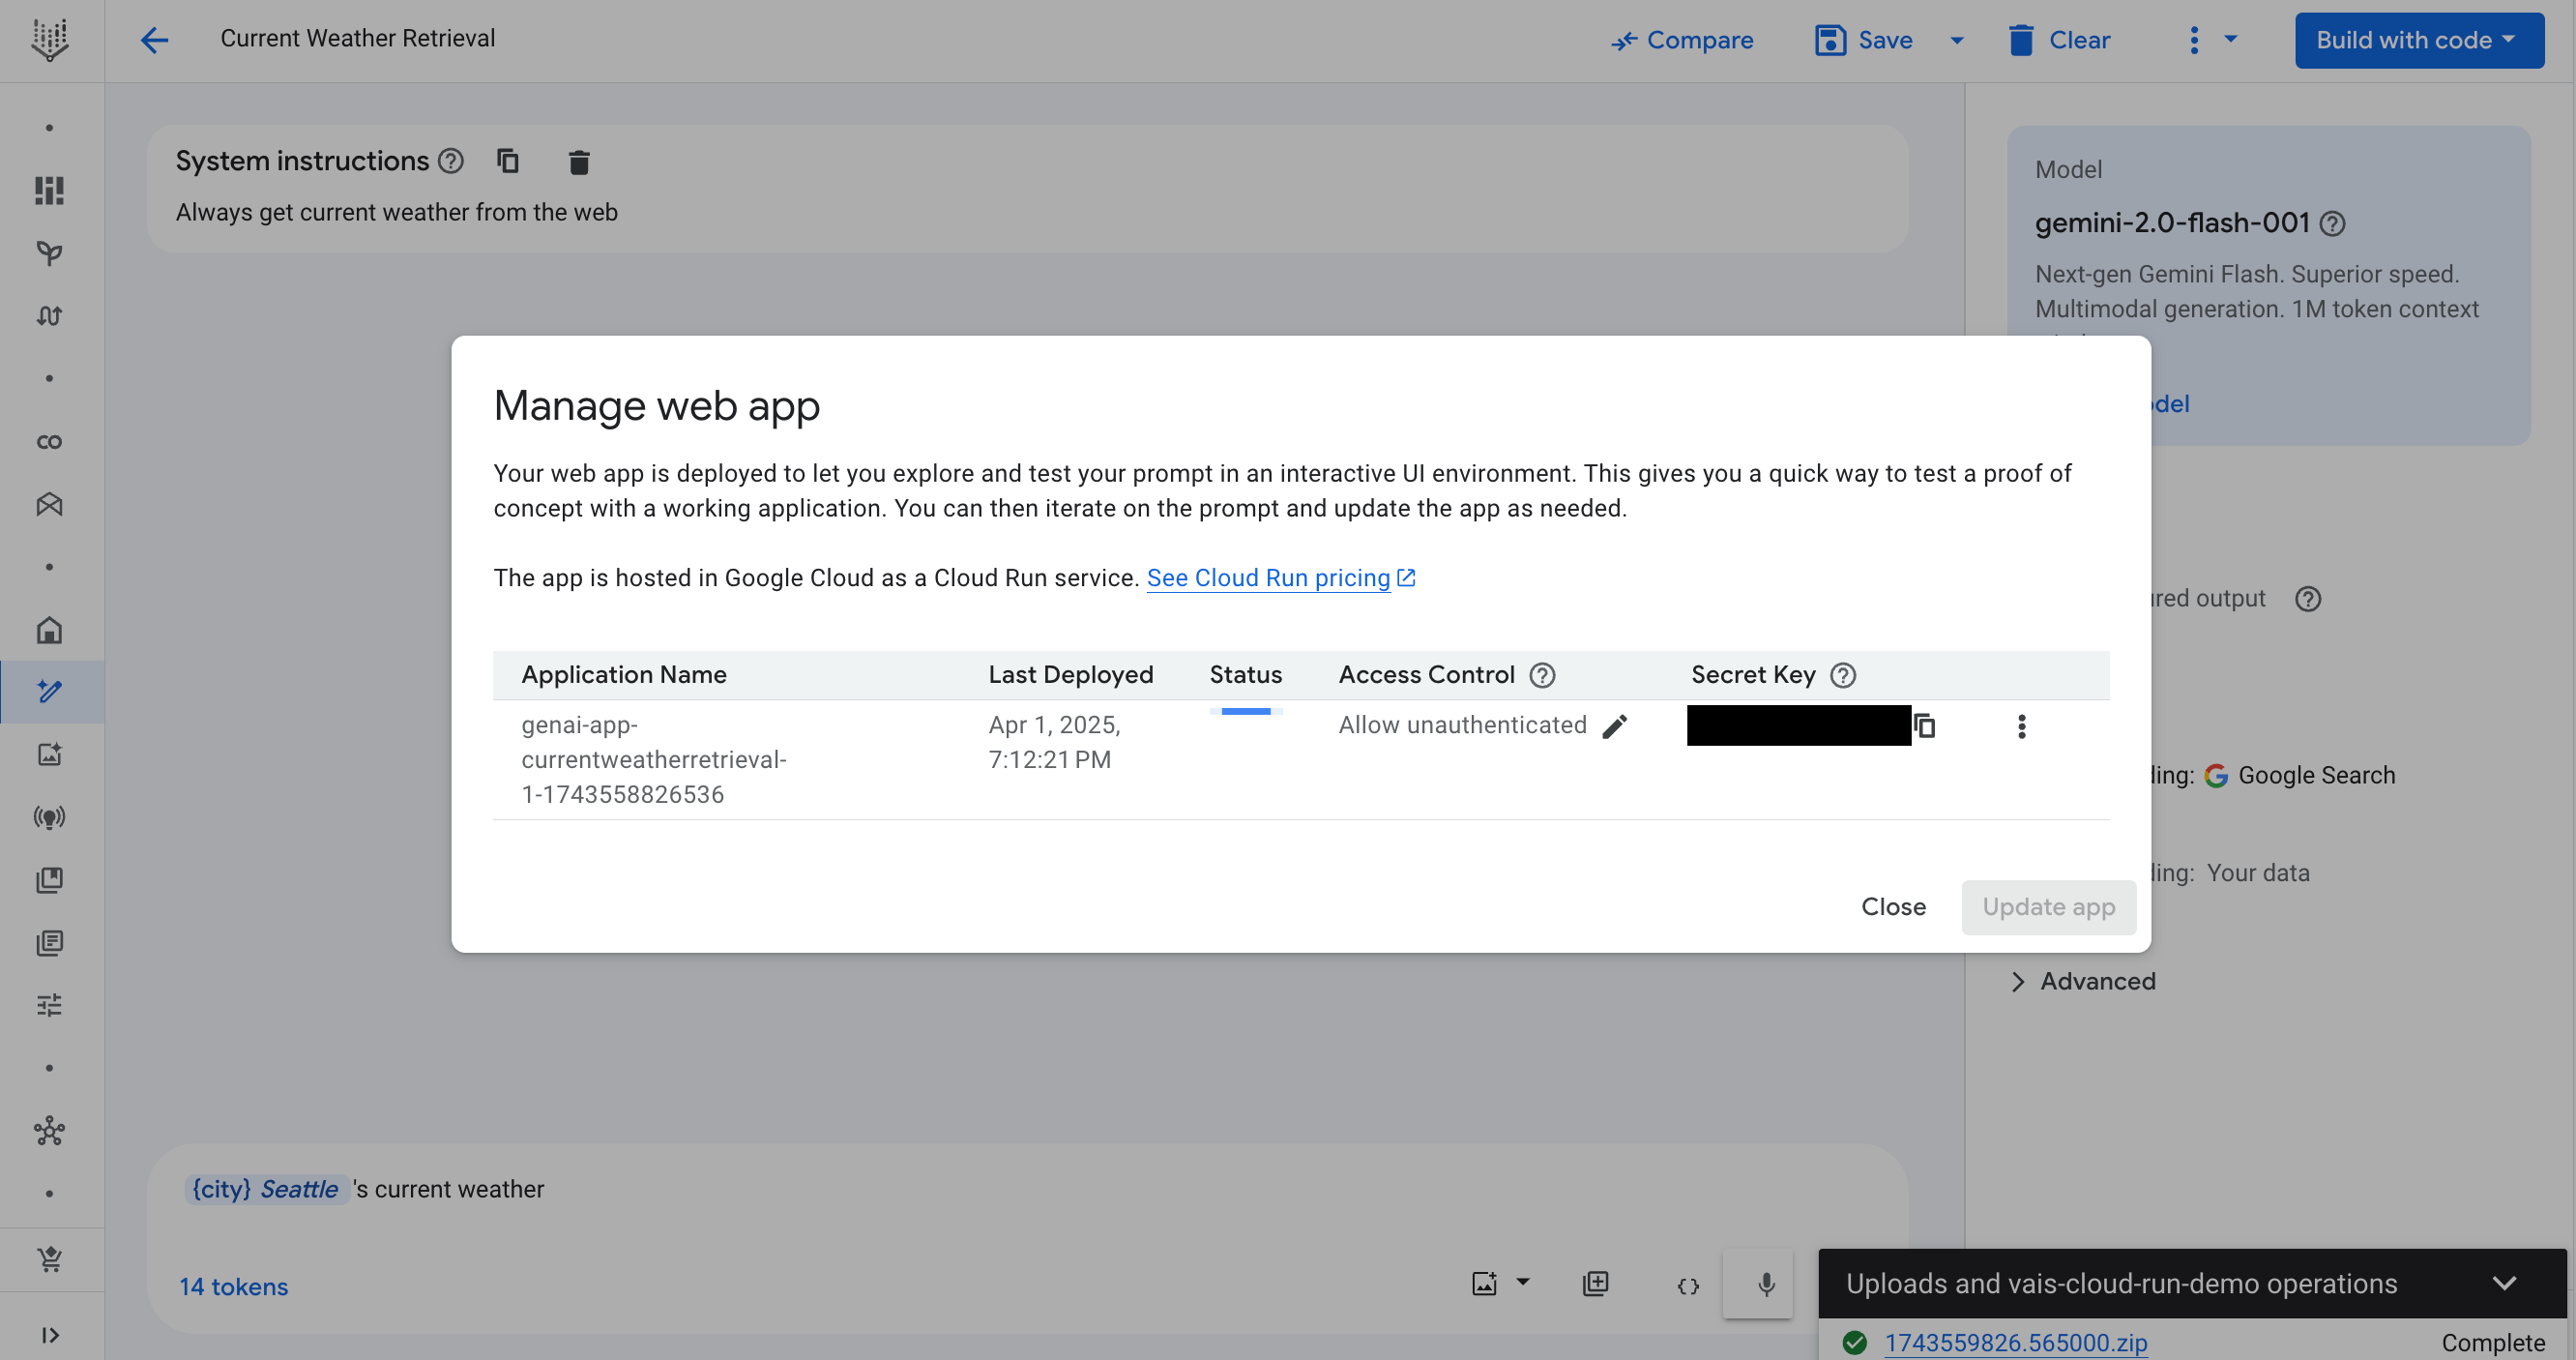
Task: Select the speech icon in the sidebar
Action: 49,817
